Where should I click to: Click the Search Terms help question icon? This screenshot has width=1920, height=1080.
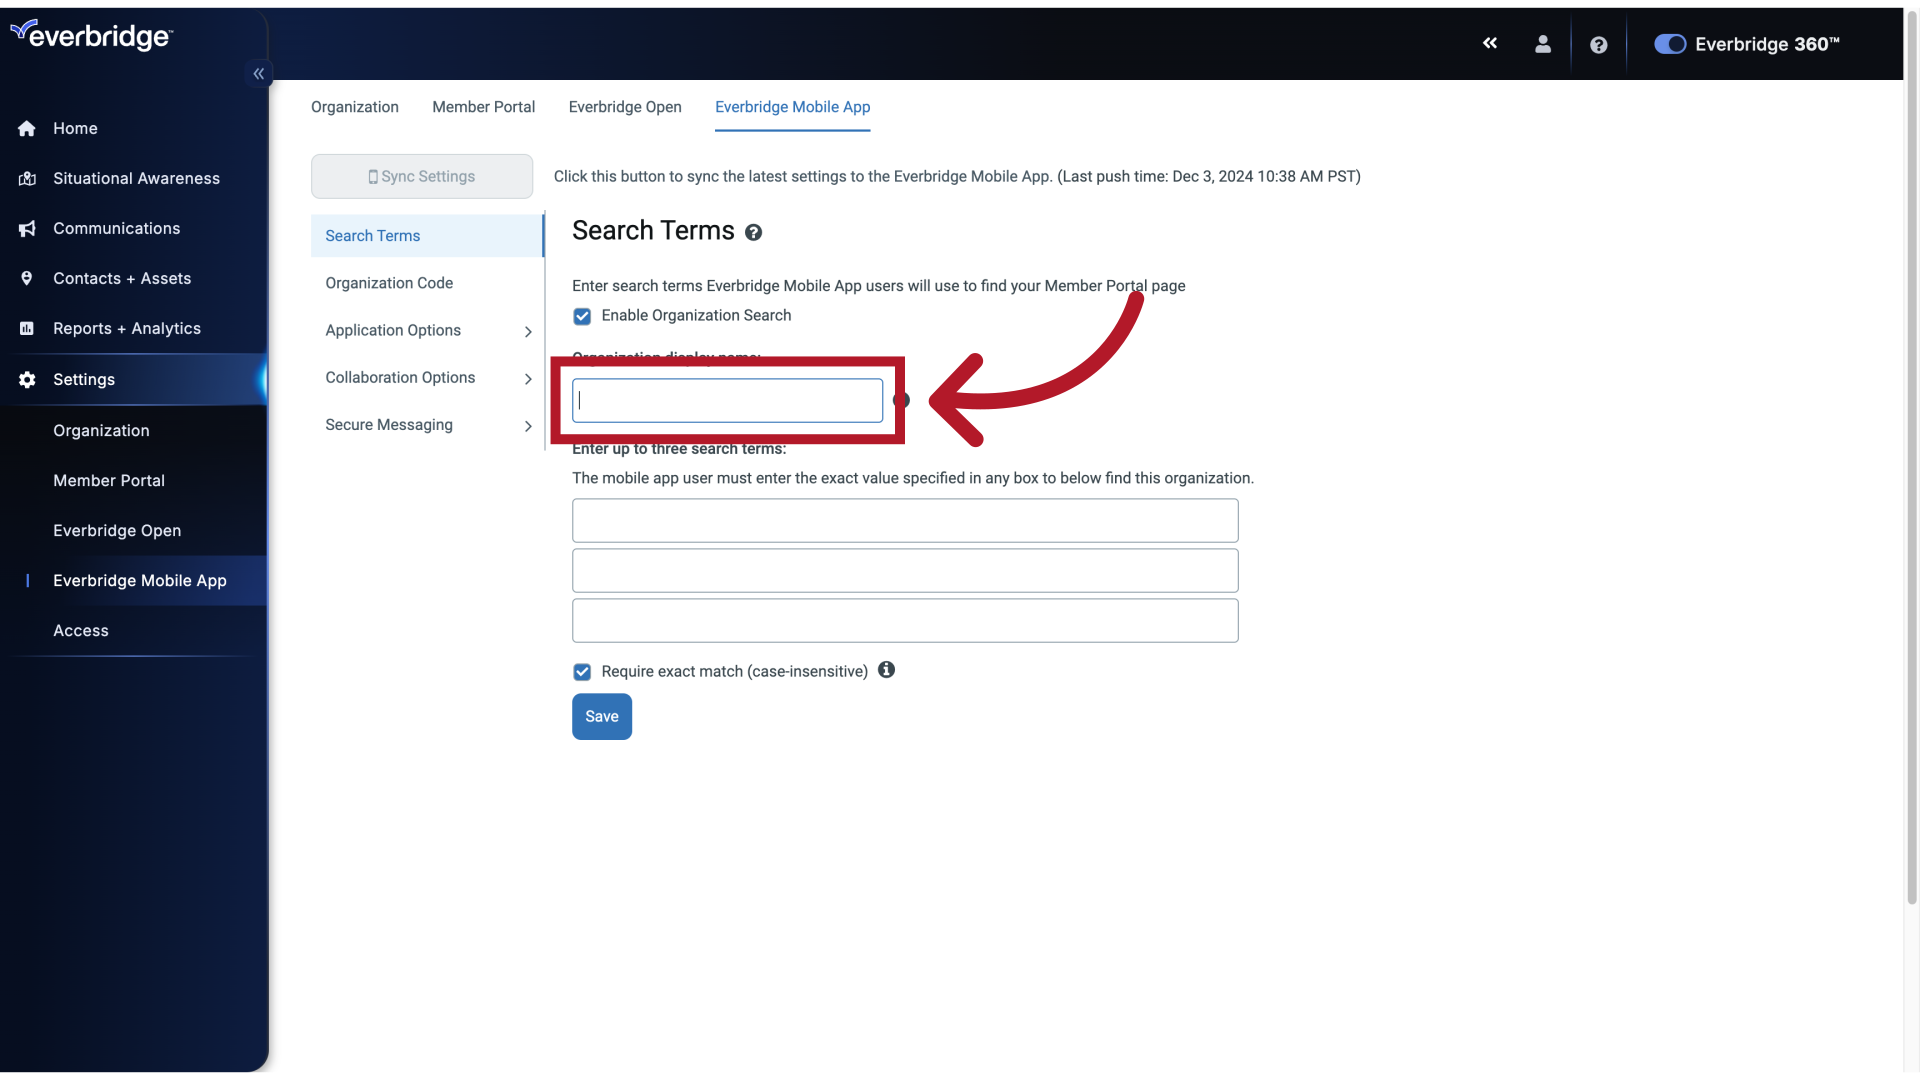click(752, 232)
